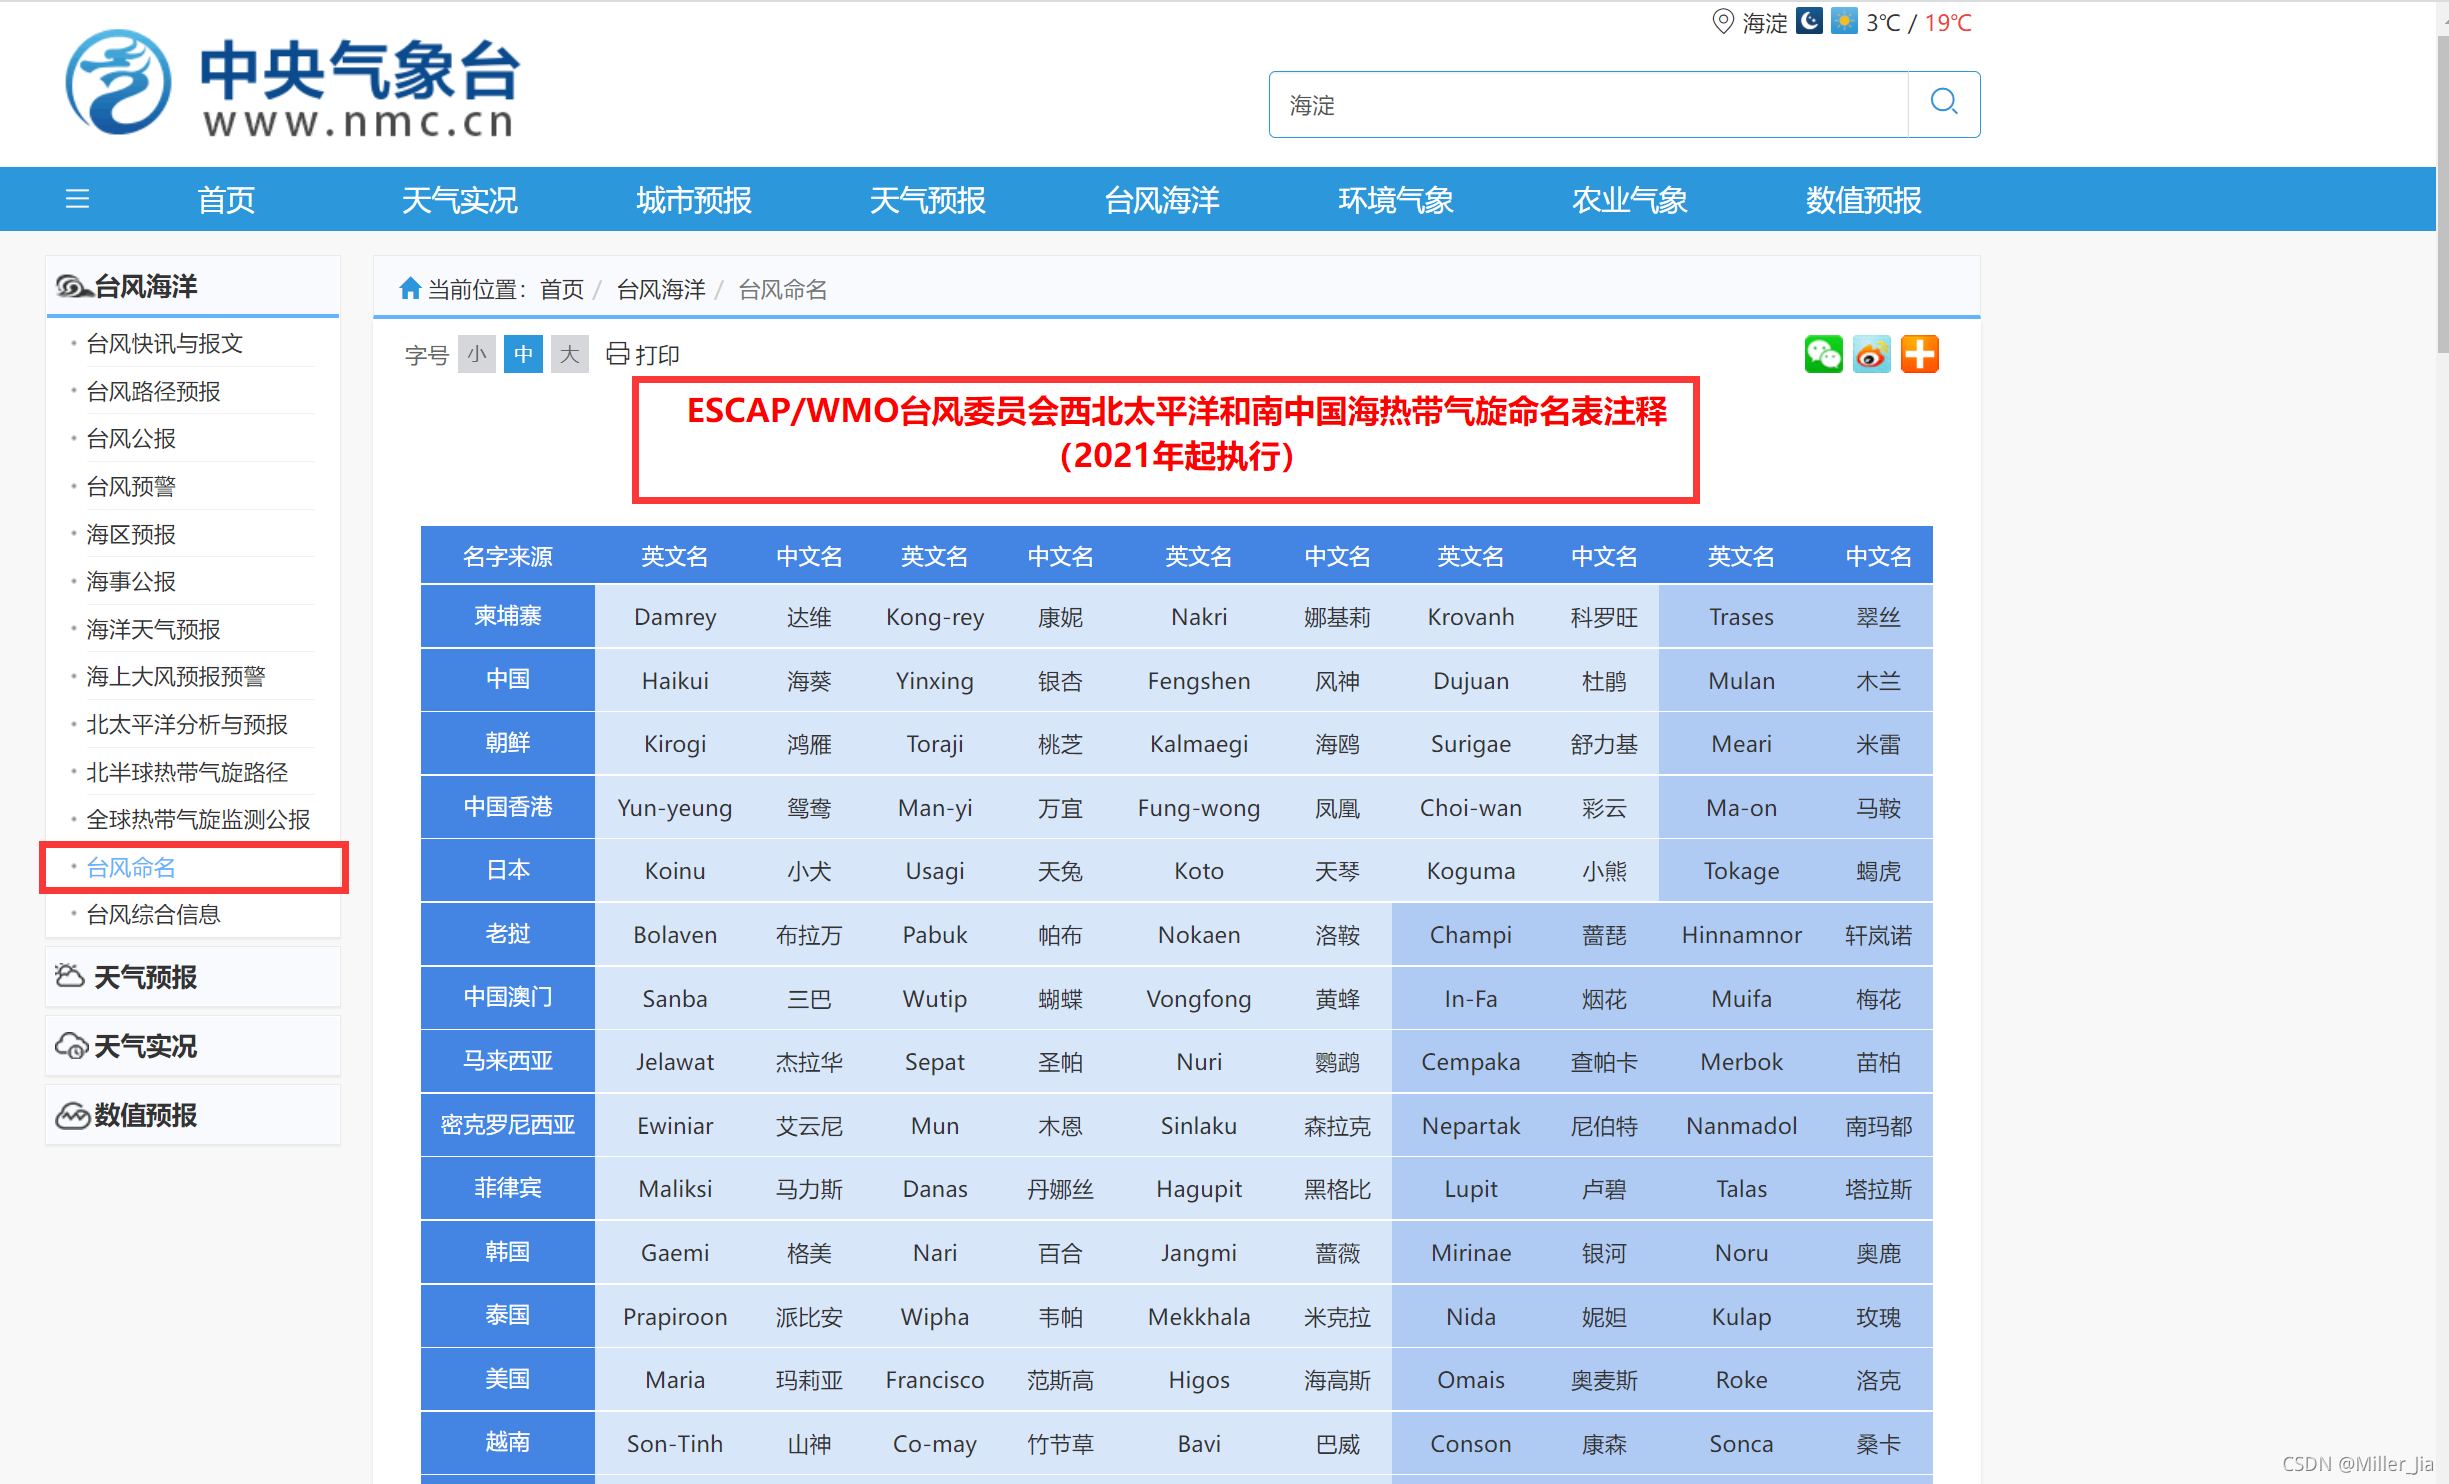Expand the 数值预报 sidebar section
The image size is (2449, 1484).
click(x=146, y=1115)
